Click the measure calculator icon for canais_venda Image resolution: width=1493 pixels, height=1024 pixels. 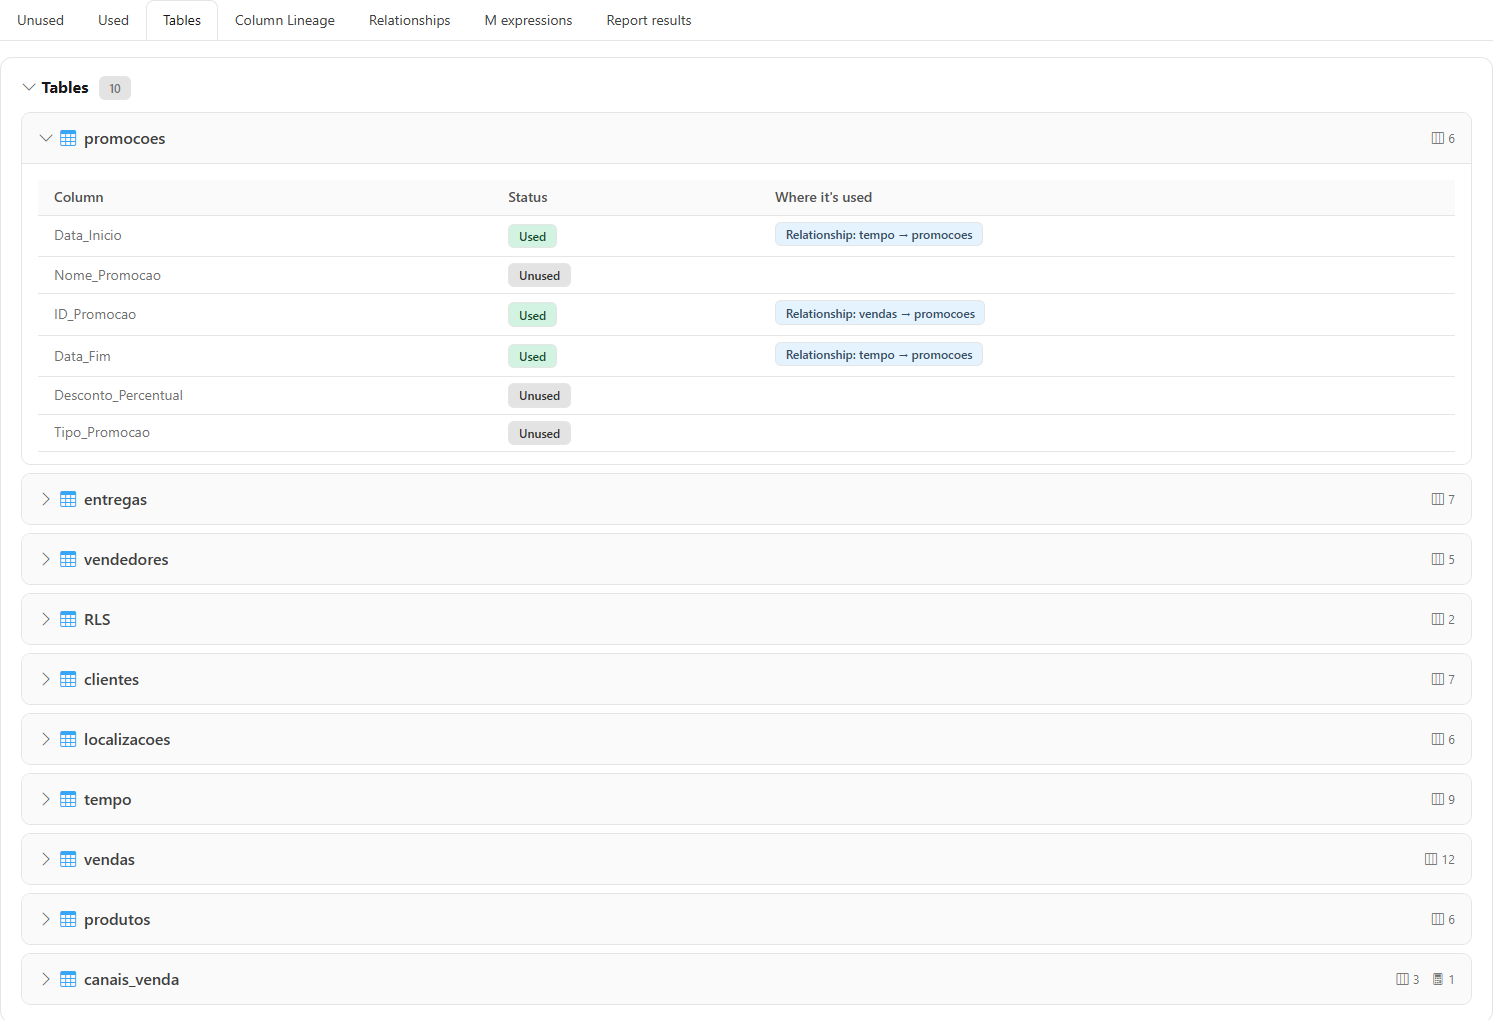pos(1438,979)
